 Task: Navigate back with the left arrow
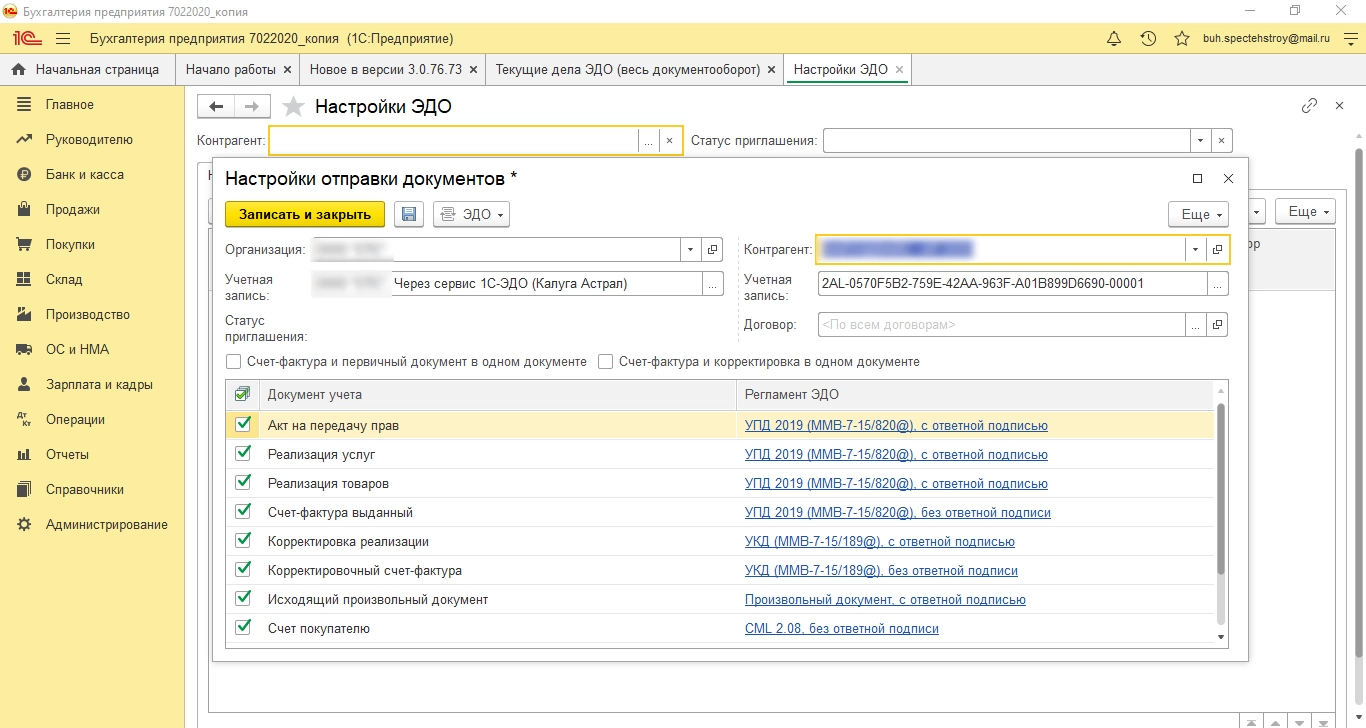pos(216,107)
